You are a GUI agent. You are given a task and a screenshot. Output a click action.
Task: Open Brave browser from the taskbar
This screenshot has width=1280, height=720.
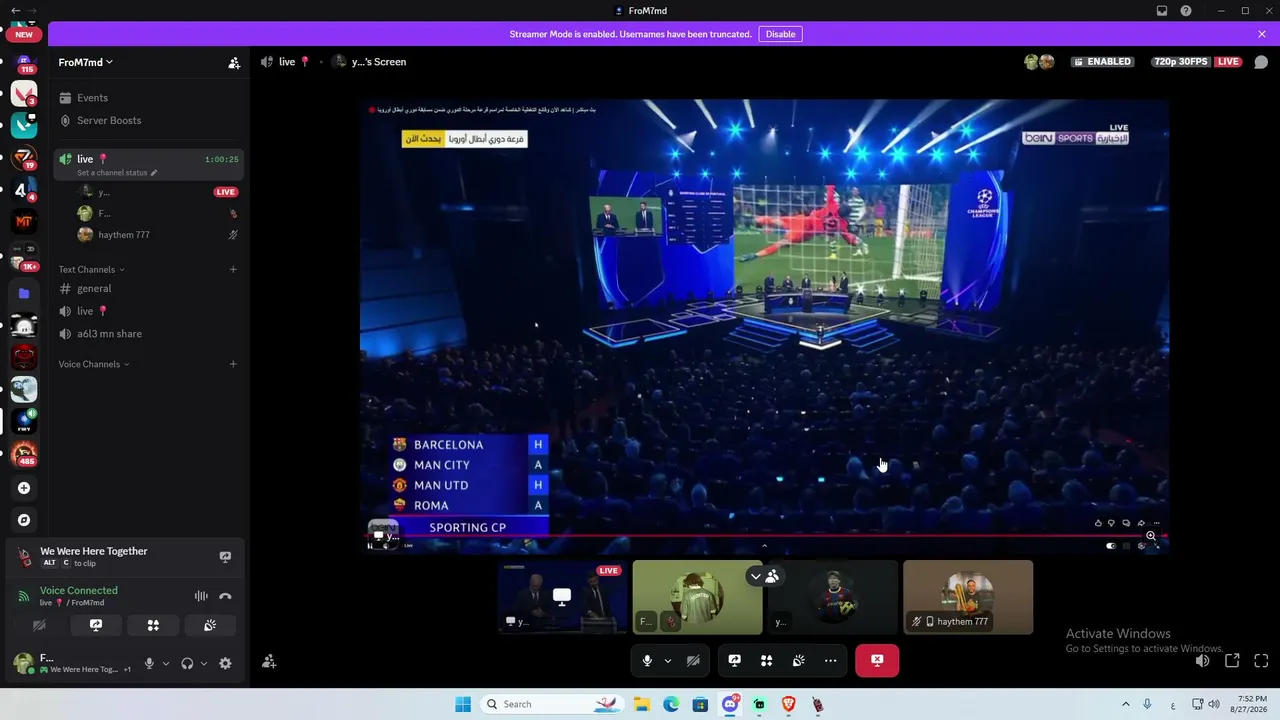(x=788, y=704)
